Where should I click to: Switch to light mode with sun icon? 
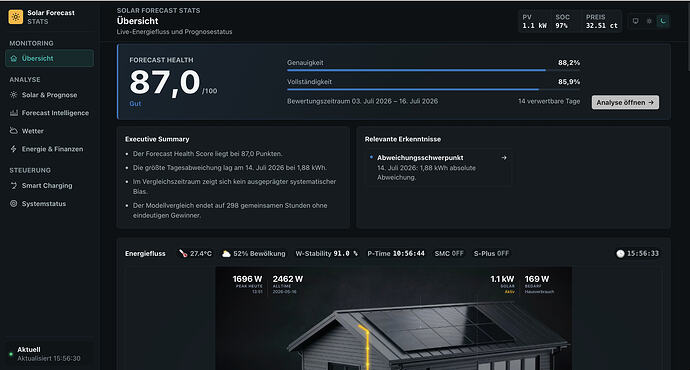(649, 21)
